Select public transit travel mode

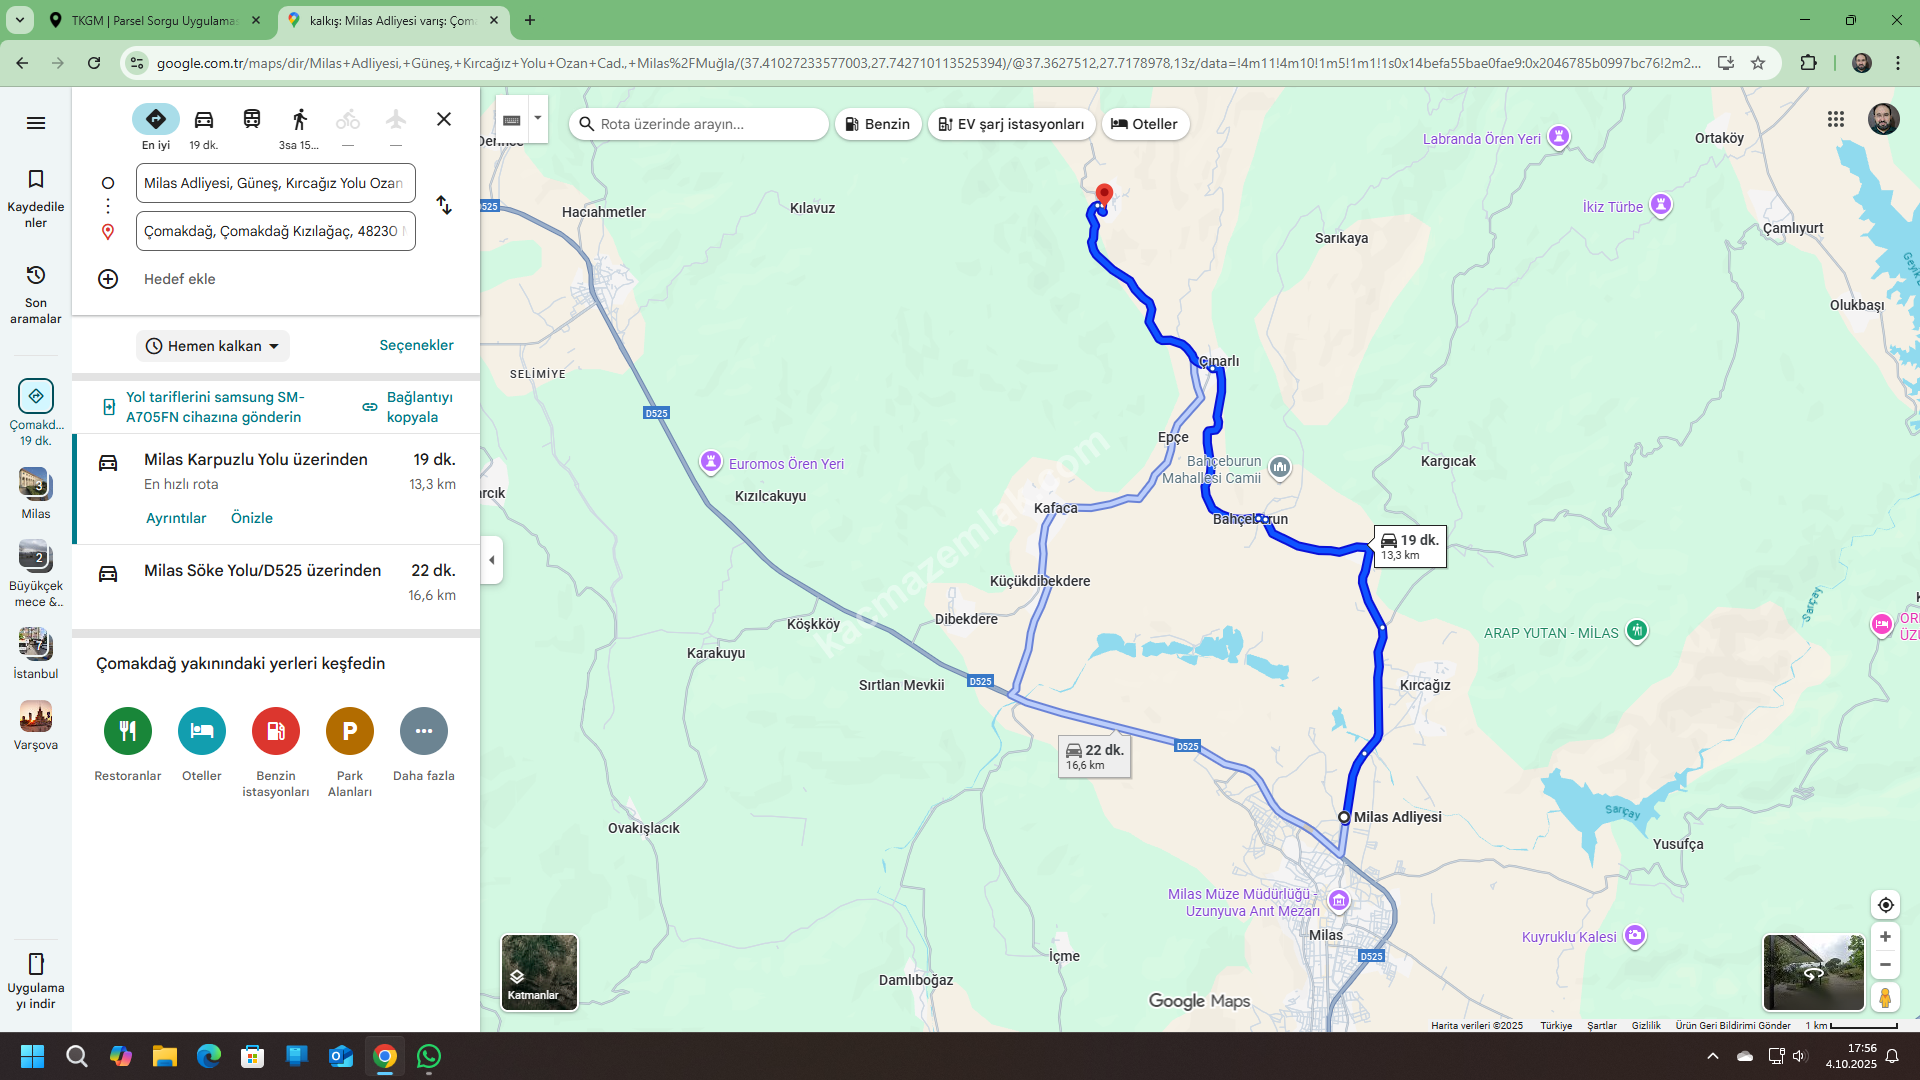coord(252,120)
